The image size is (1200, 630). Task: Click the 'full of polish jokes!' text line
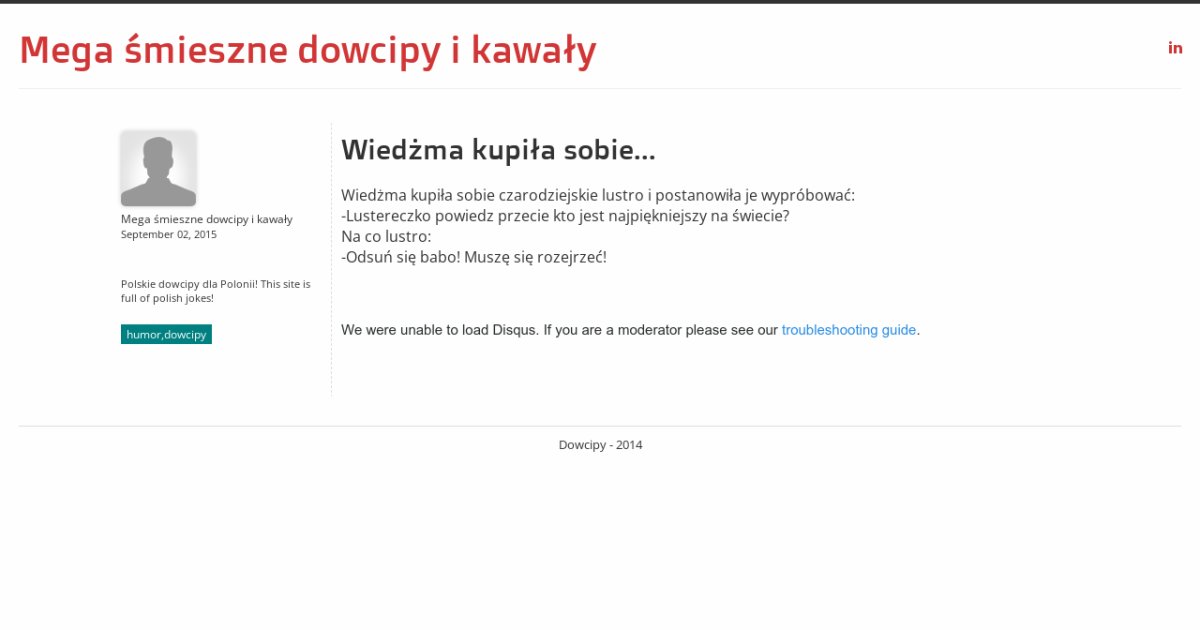[x=167, y=298]
